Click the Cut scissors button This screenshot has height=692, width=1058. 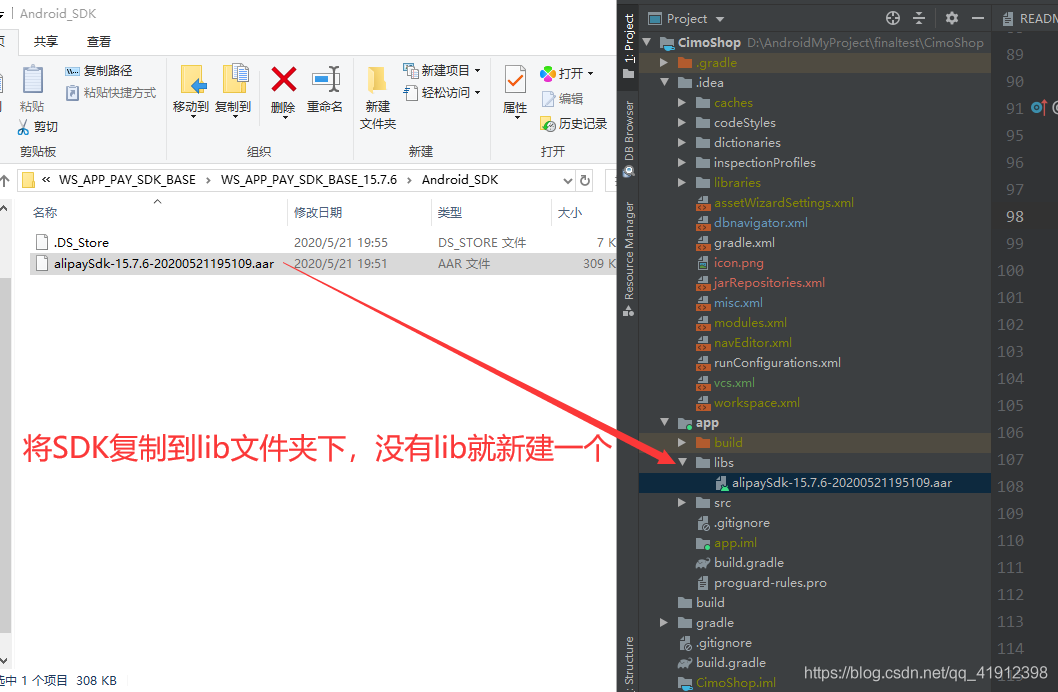click(38, 127)
